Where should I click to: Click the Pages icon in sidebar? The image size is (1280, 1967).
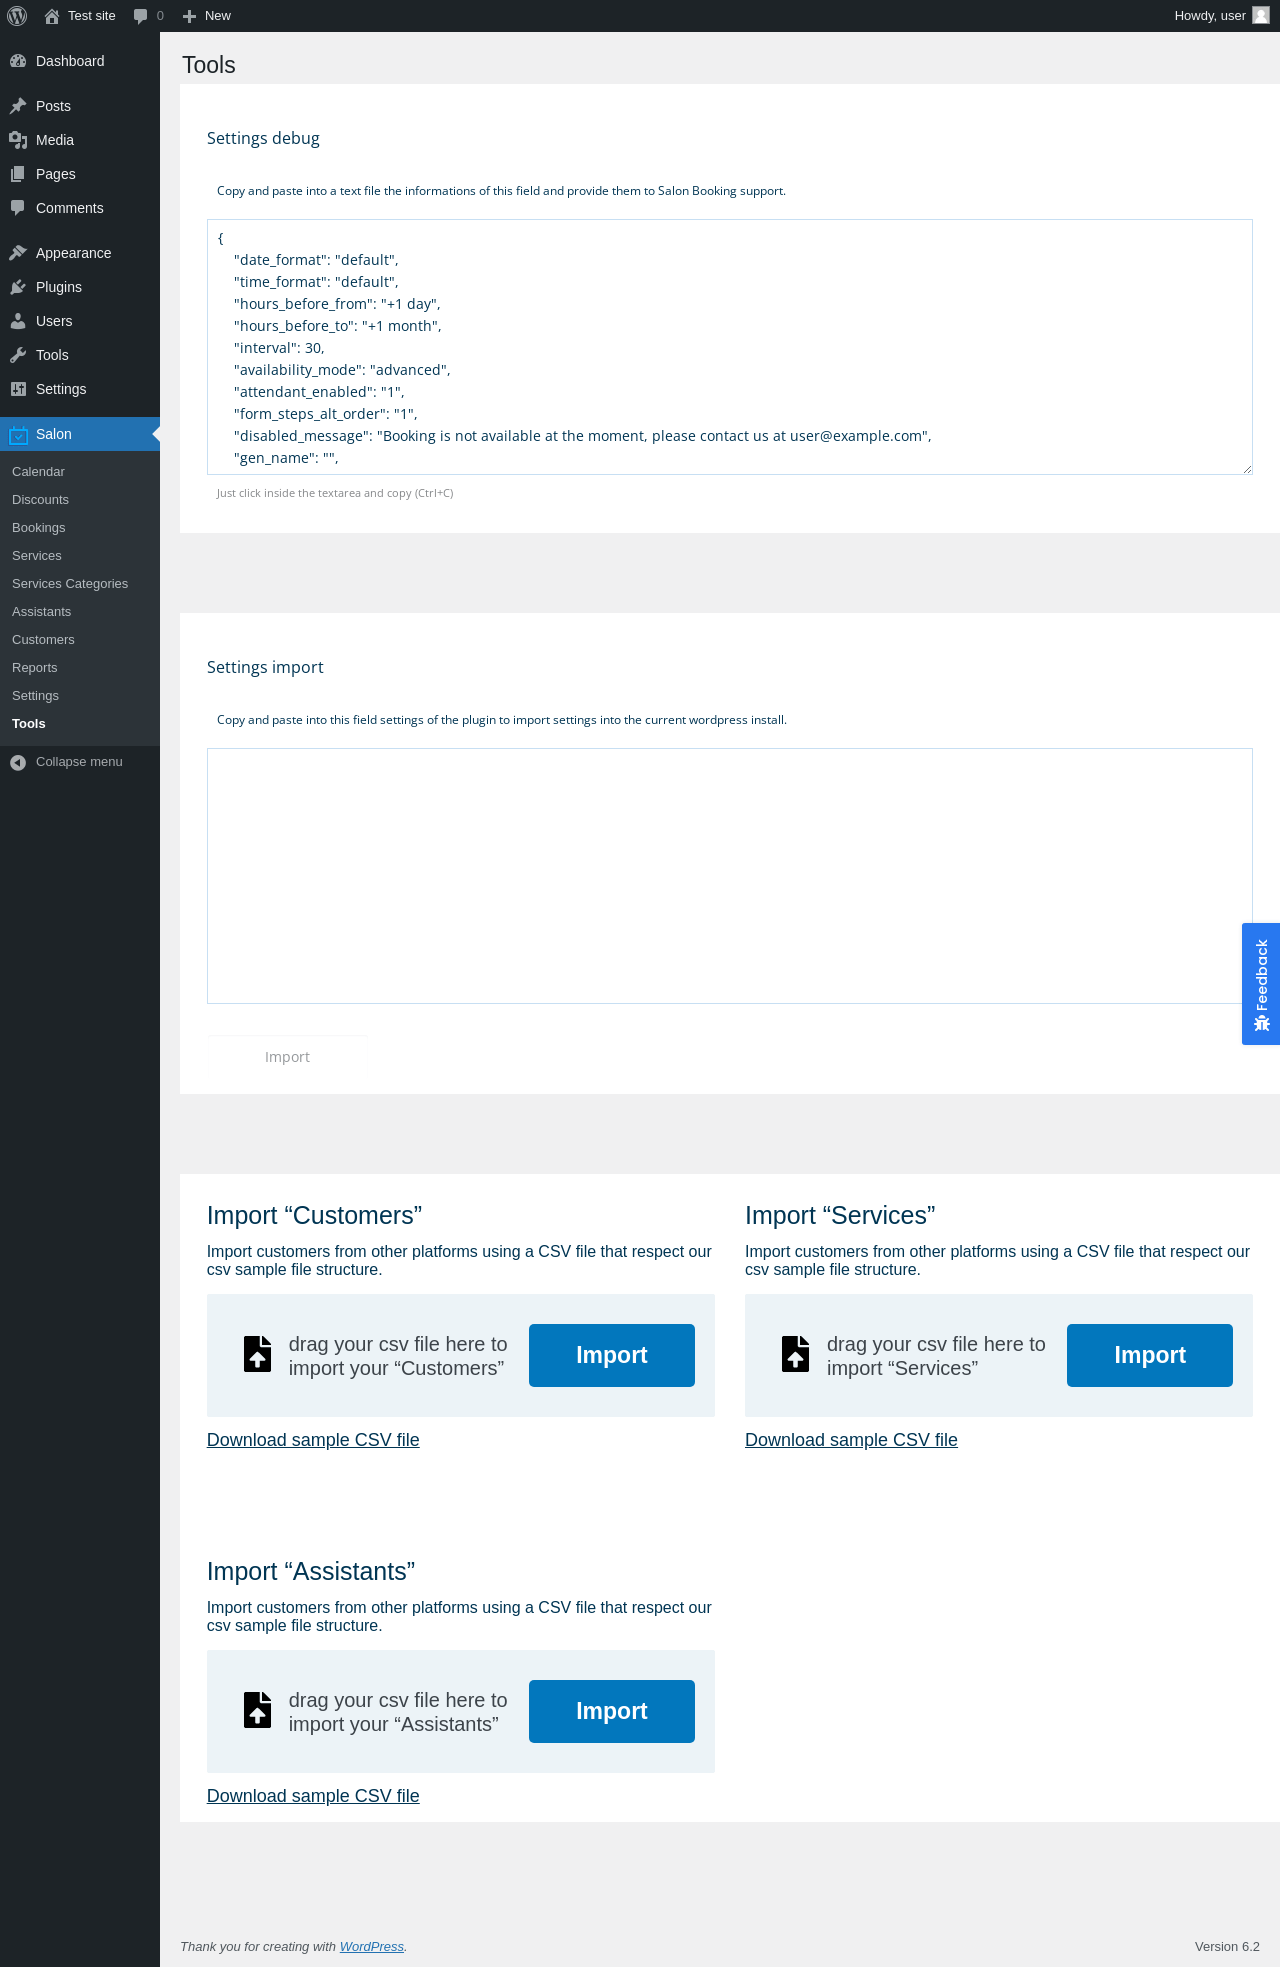pos(18,174)
